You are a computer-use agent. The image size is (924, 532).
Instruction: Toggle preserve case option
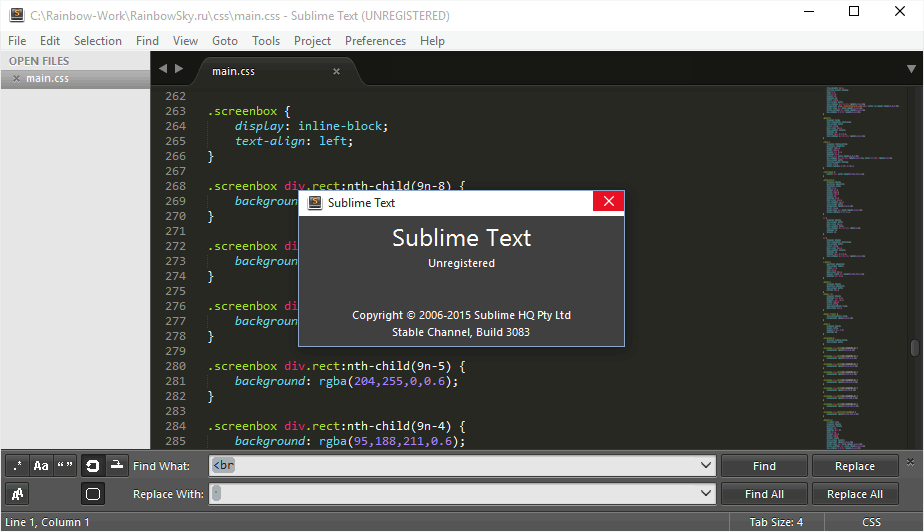18,494
